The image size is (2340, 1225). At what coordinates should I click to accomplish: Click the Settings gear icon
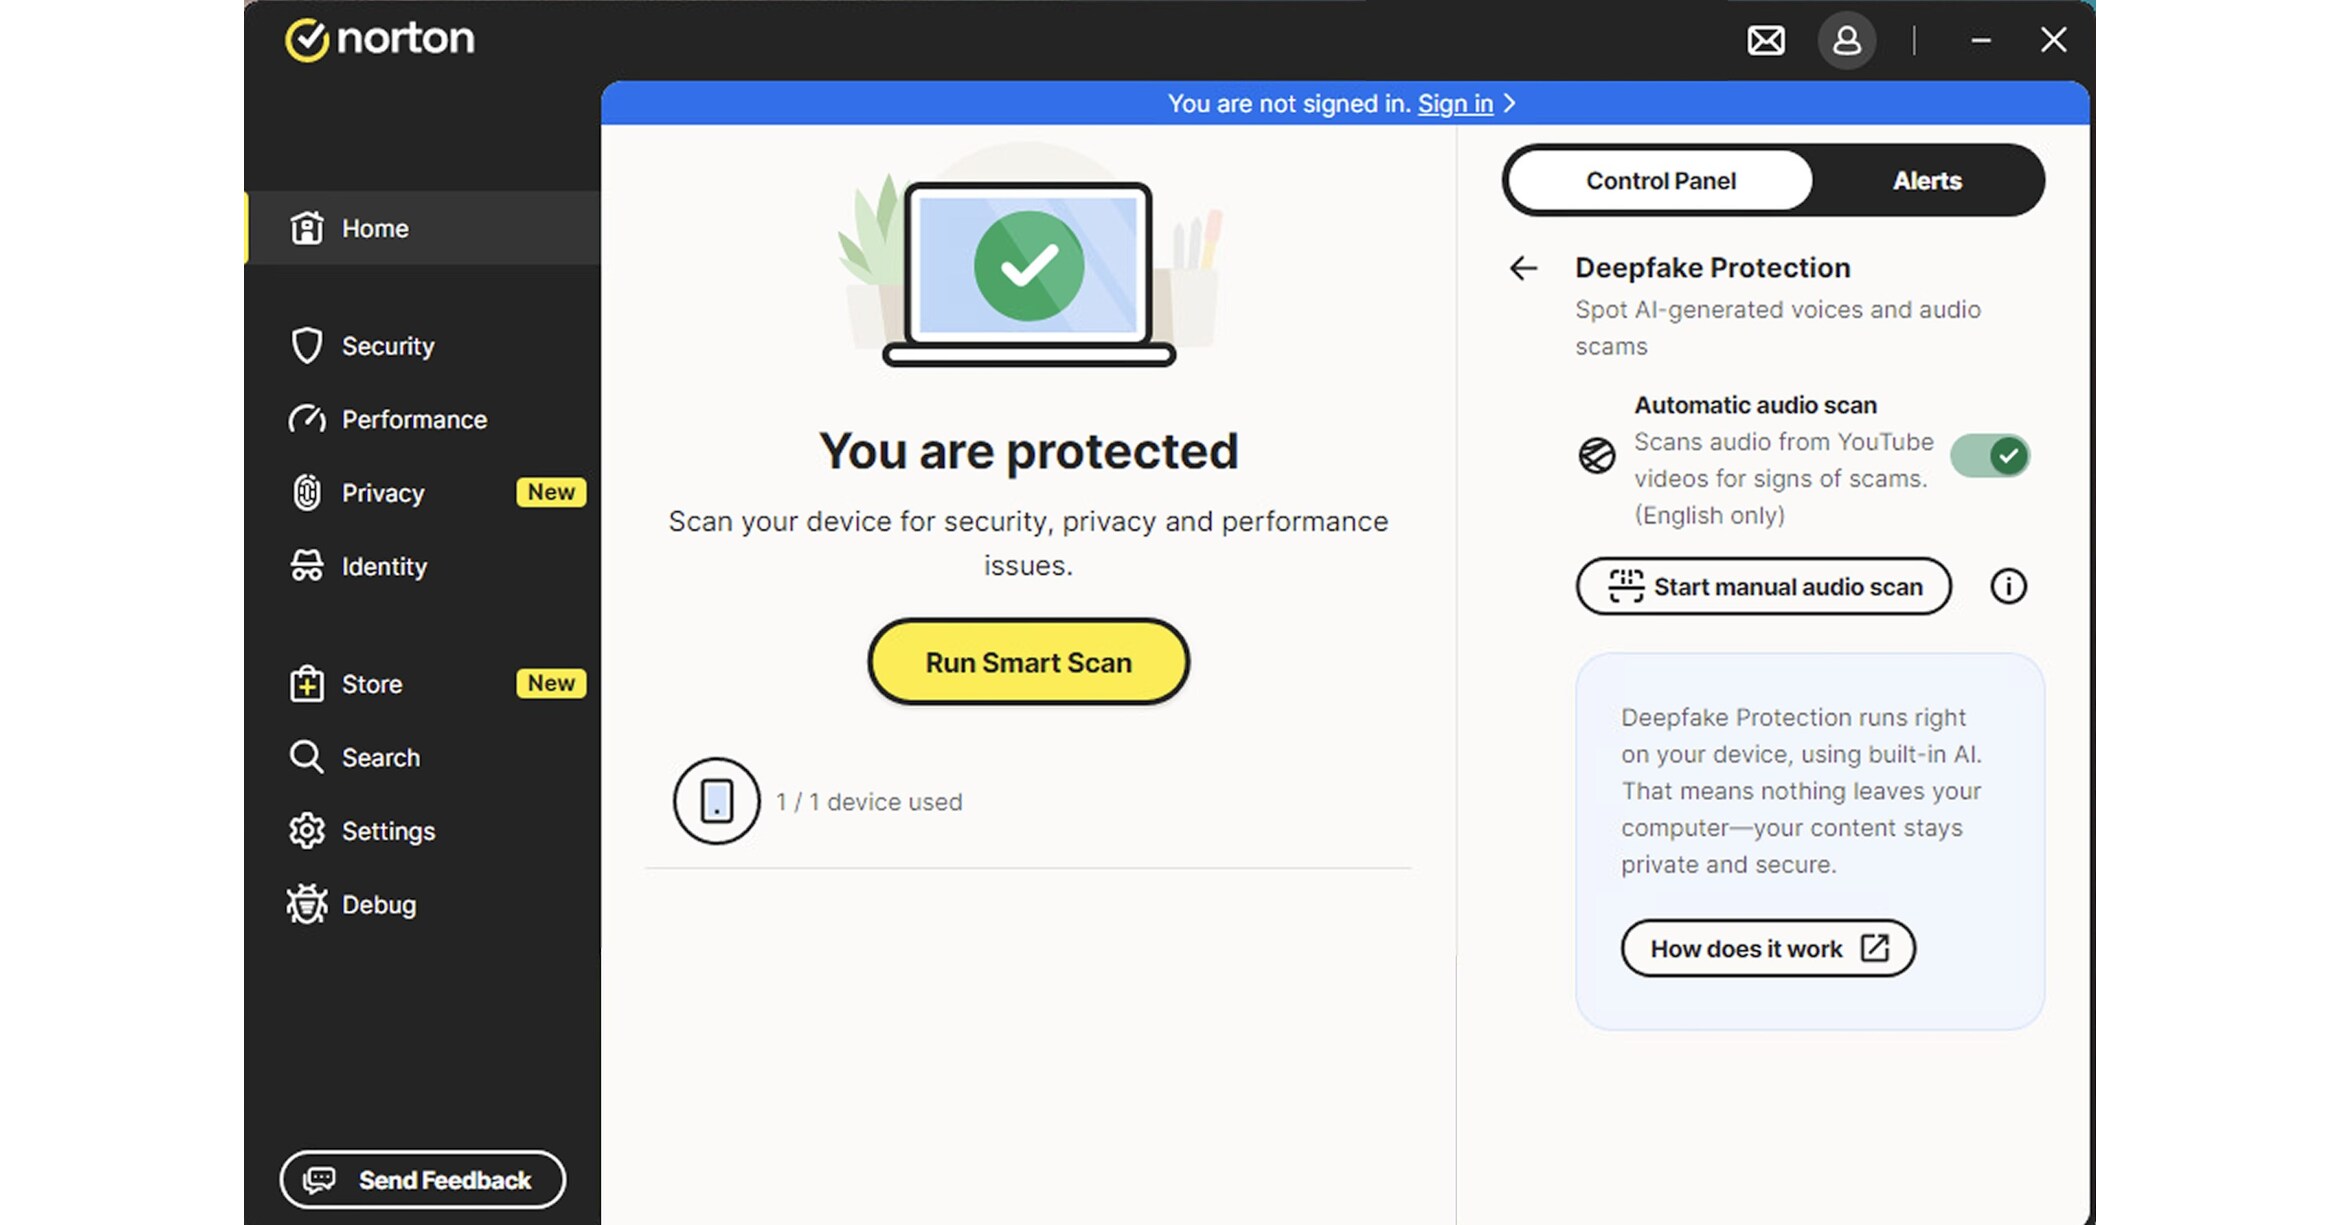coord(307,831)
